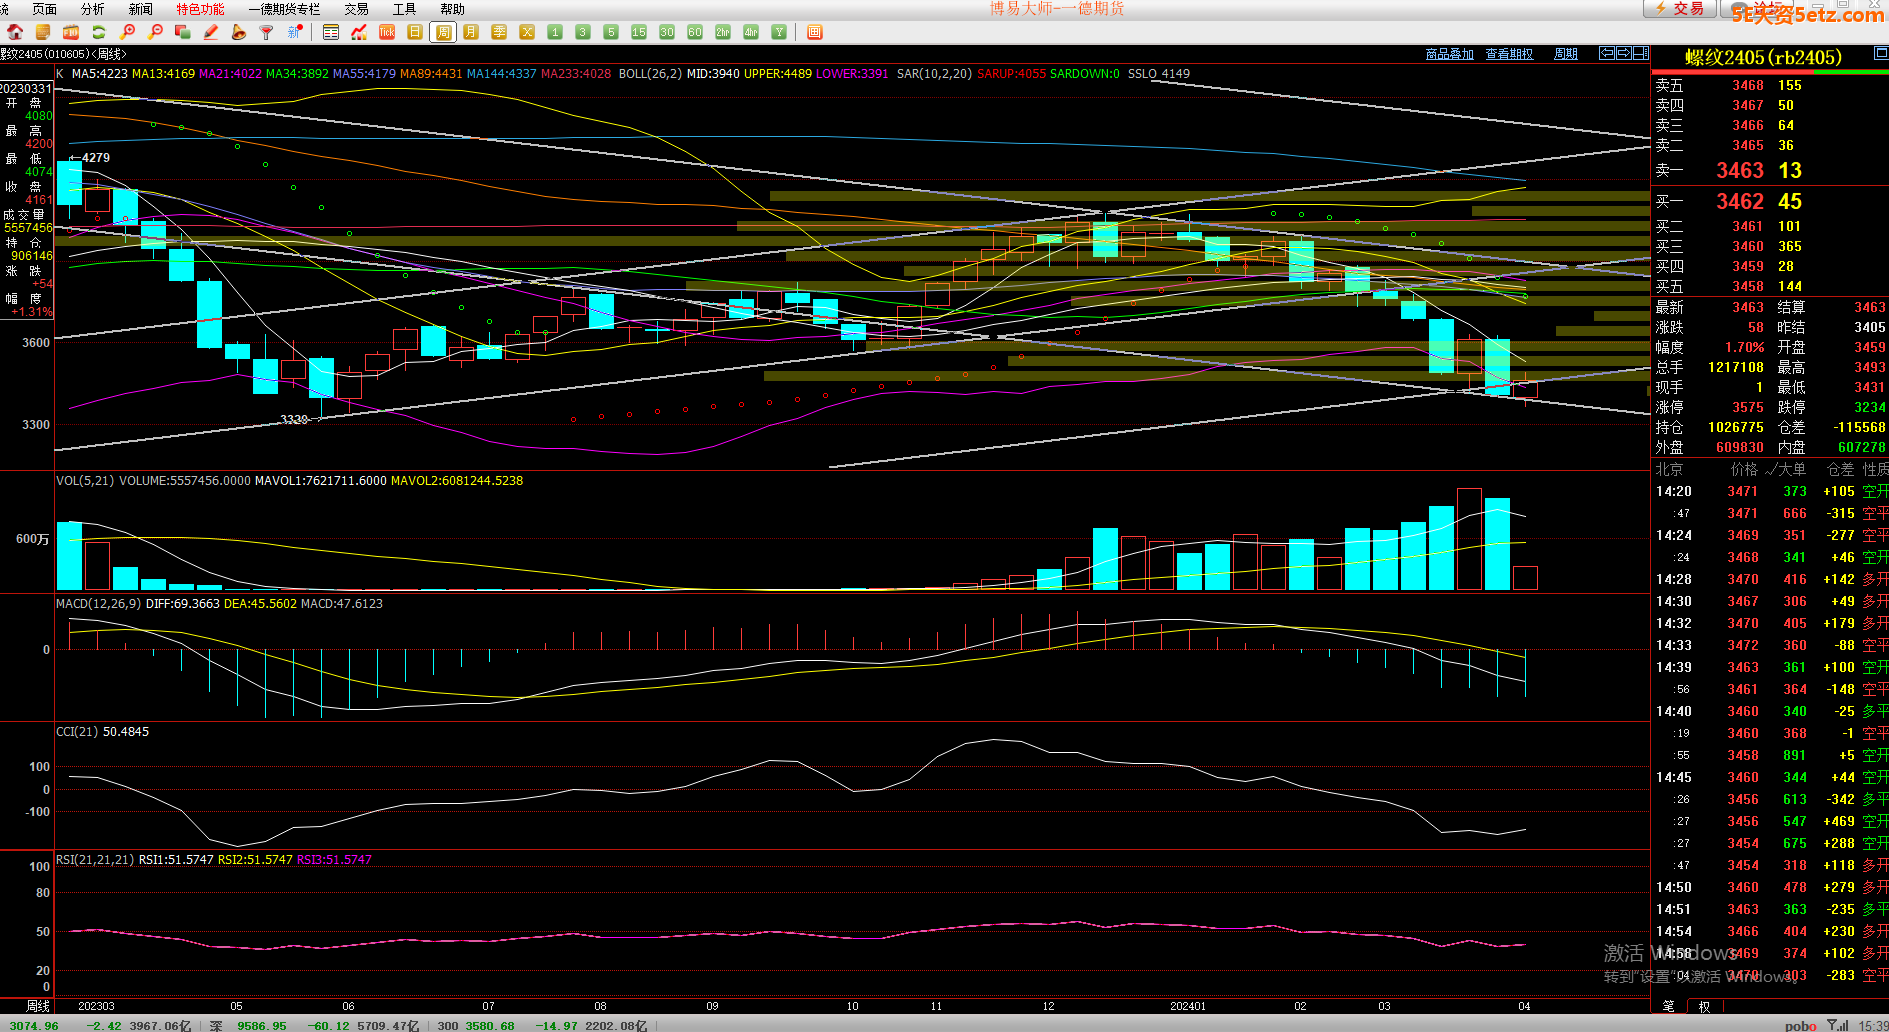This screenshot has height=1032, width=1889.
Task: Open the 分析 menu
Action: tap(92, 9)
